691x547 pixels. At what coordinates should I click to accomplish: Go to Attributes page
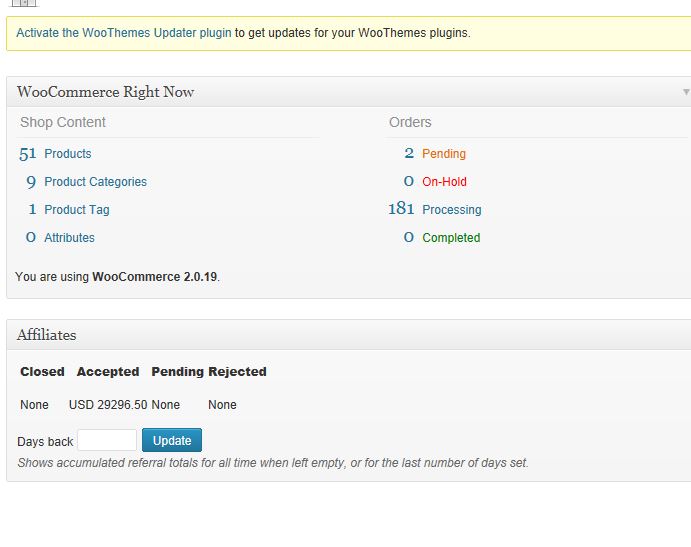click(69, 238)
